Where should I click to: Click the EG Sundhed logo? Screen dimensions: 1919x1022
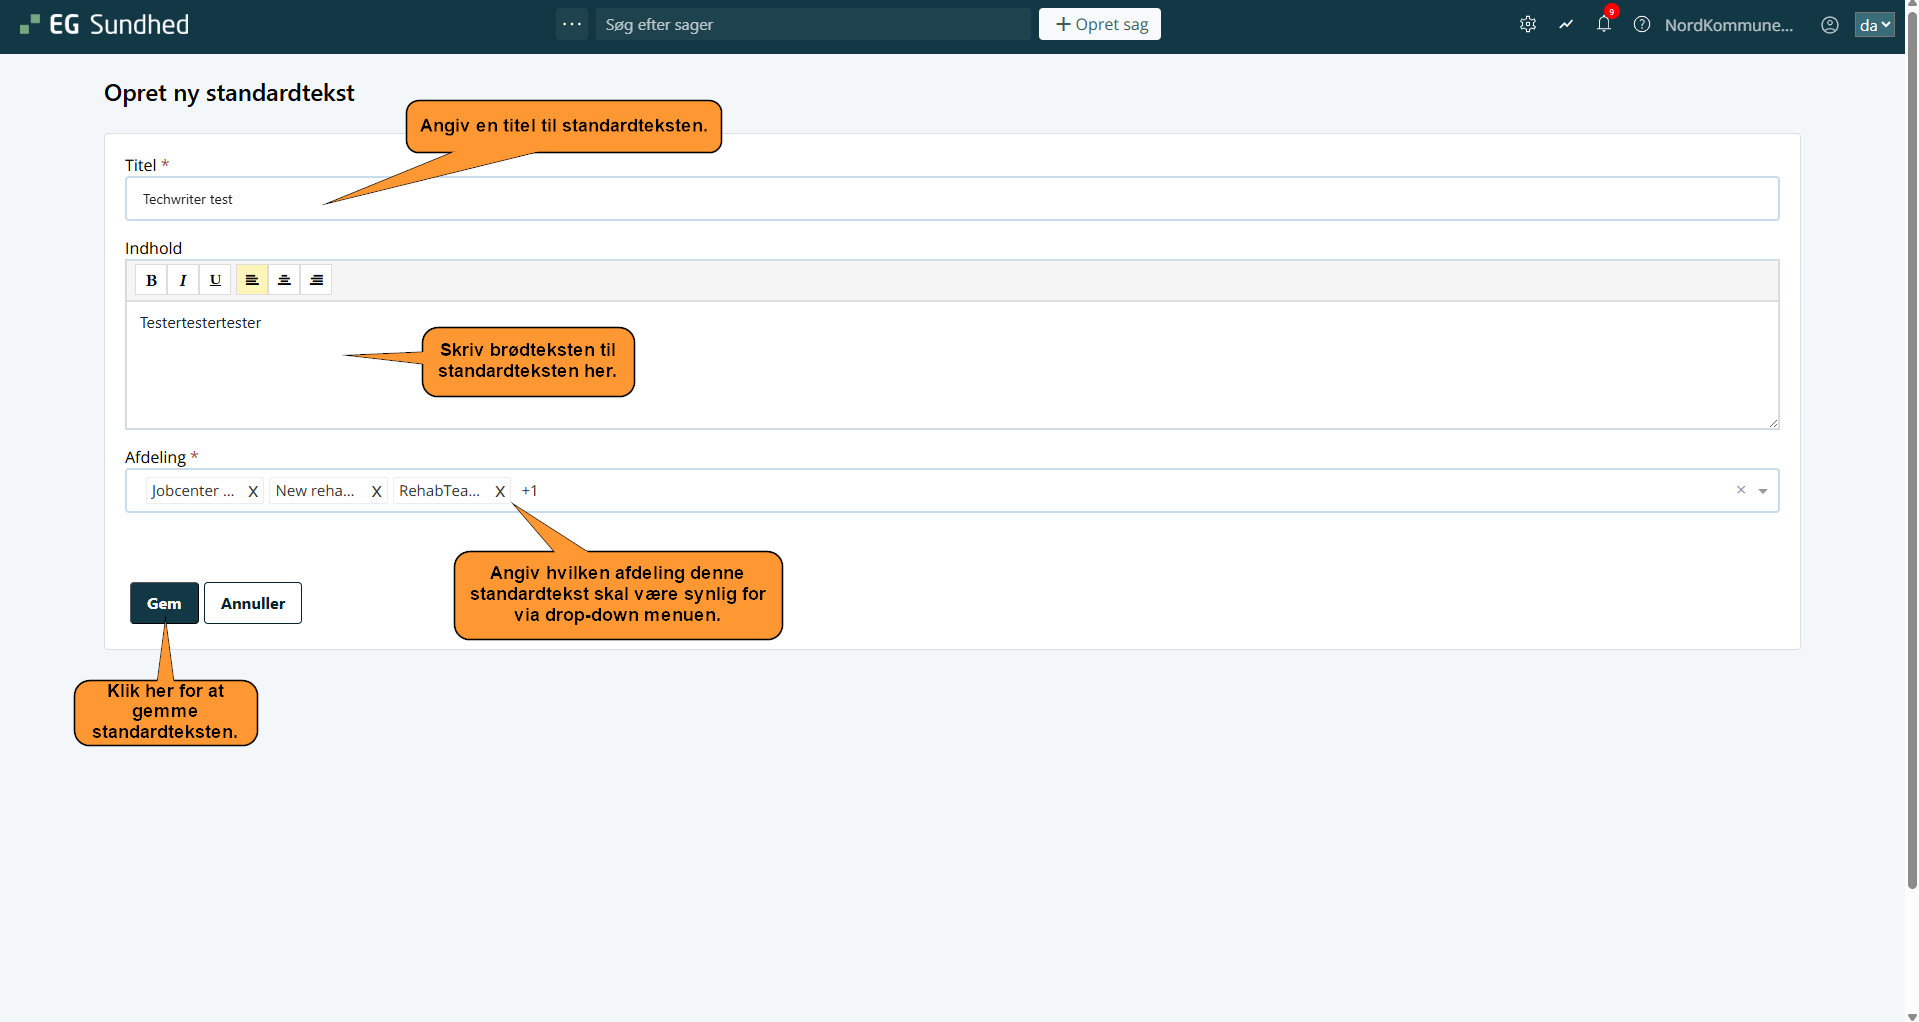coord(105,25)
